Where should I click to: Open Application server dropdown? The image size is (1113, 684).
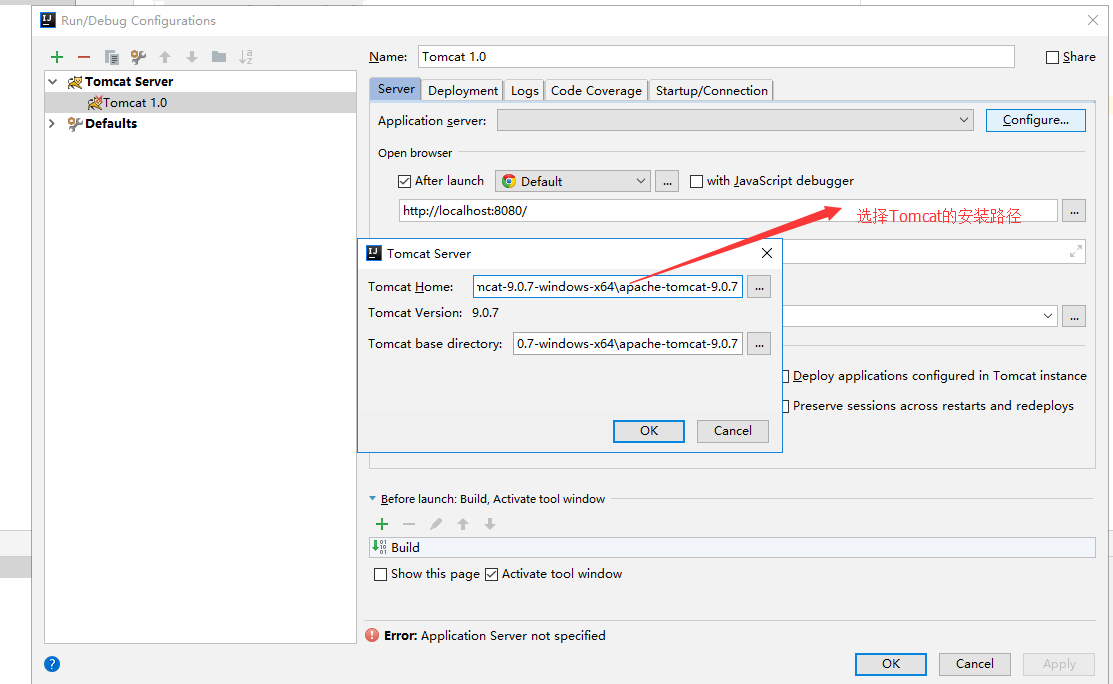click(x=735, y=120)
